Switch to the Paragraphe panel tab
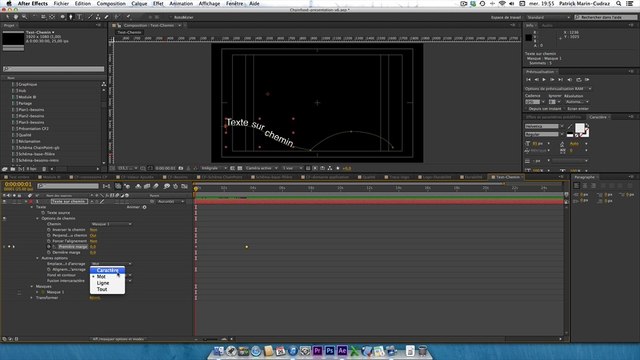Screen dimensions: 640x360 [584, 177]
